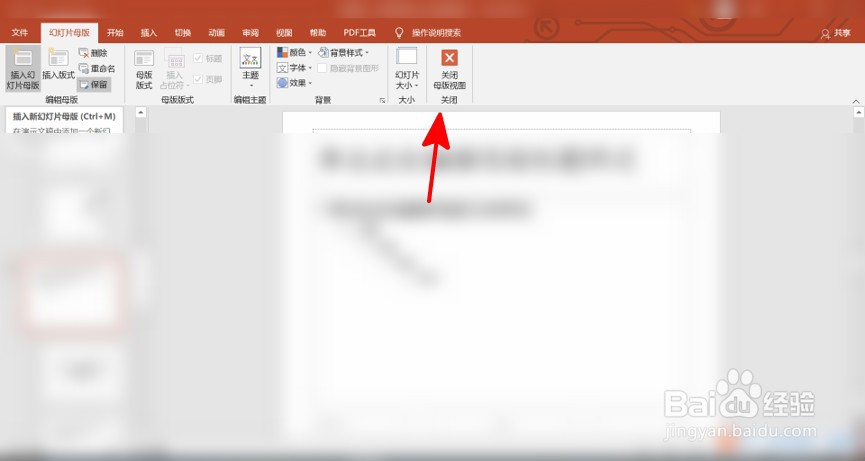Switch to the Review (审阅) tab
865x461 pixels.
pos(250,33)
